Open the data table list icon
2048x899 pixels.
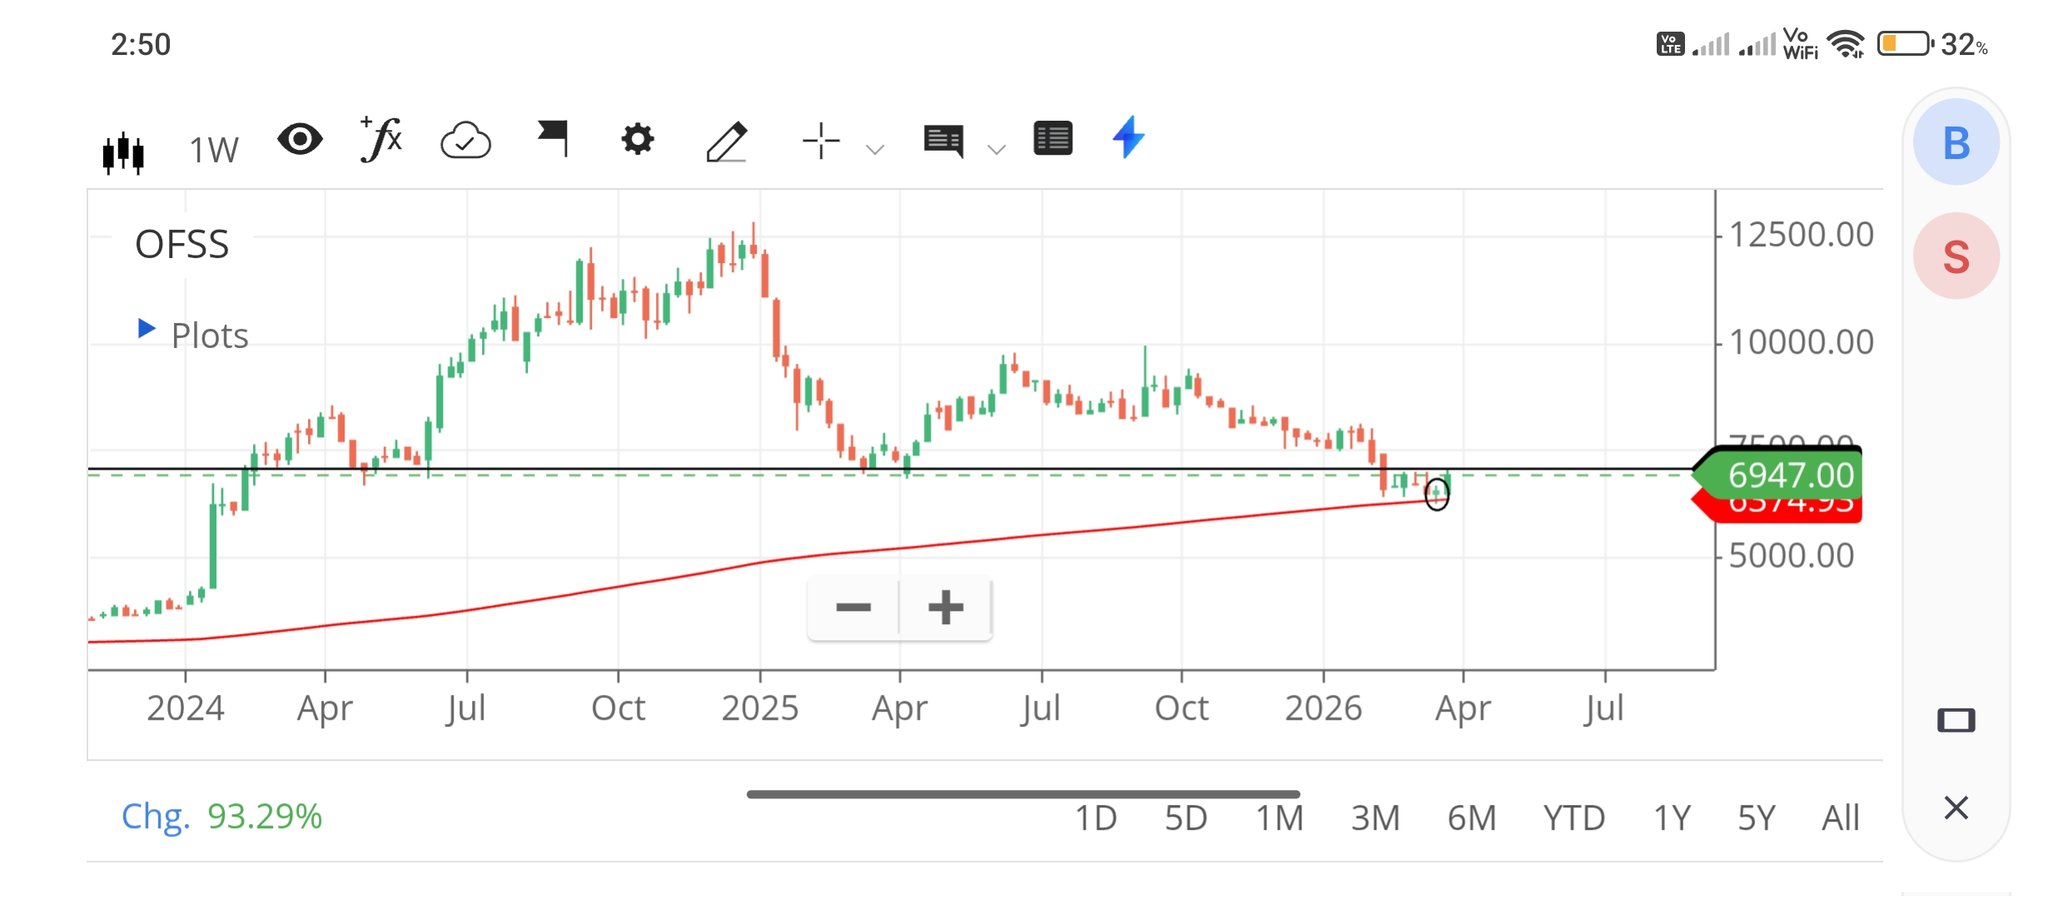click(x=1052, y=139)
